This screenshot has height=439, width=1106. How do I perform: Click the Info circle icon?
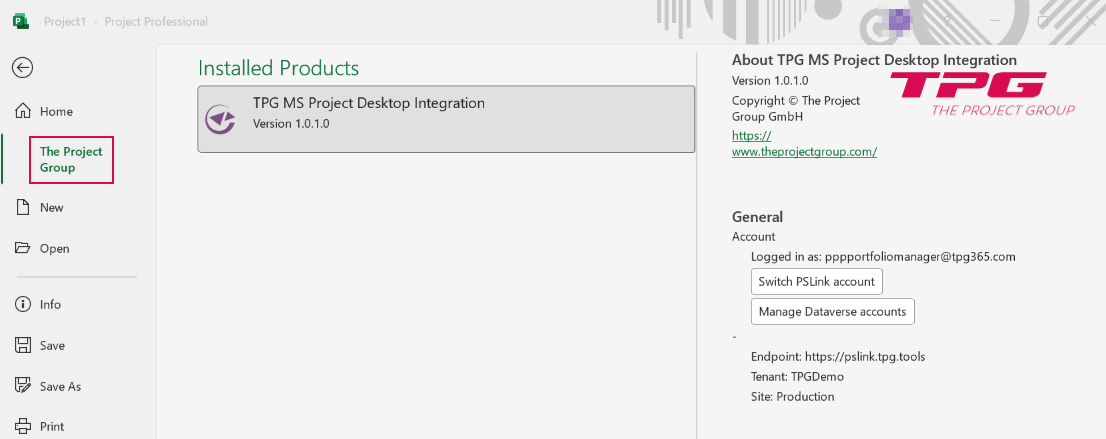click(23, 304)
